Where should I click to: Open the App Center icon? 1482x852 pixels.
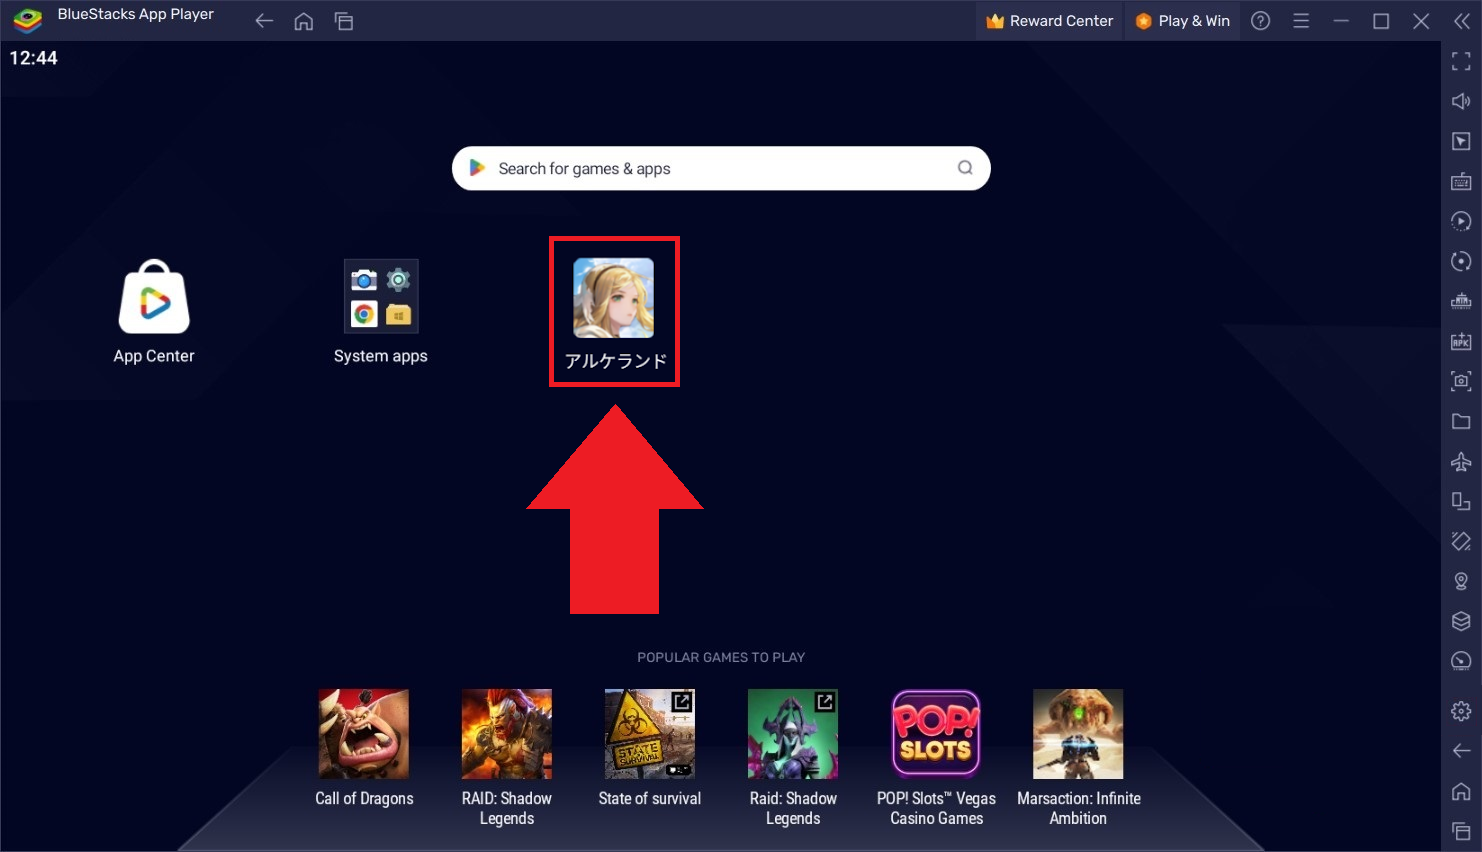pyautogui.click(x=154, y=298)
